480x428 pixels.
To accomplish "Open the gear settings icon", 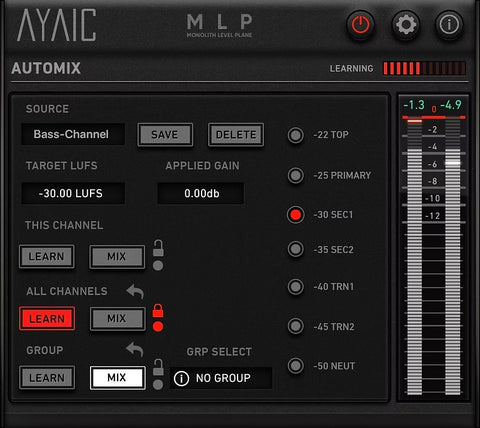I will 405,25.
